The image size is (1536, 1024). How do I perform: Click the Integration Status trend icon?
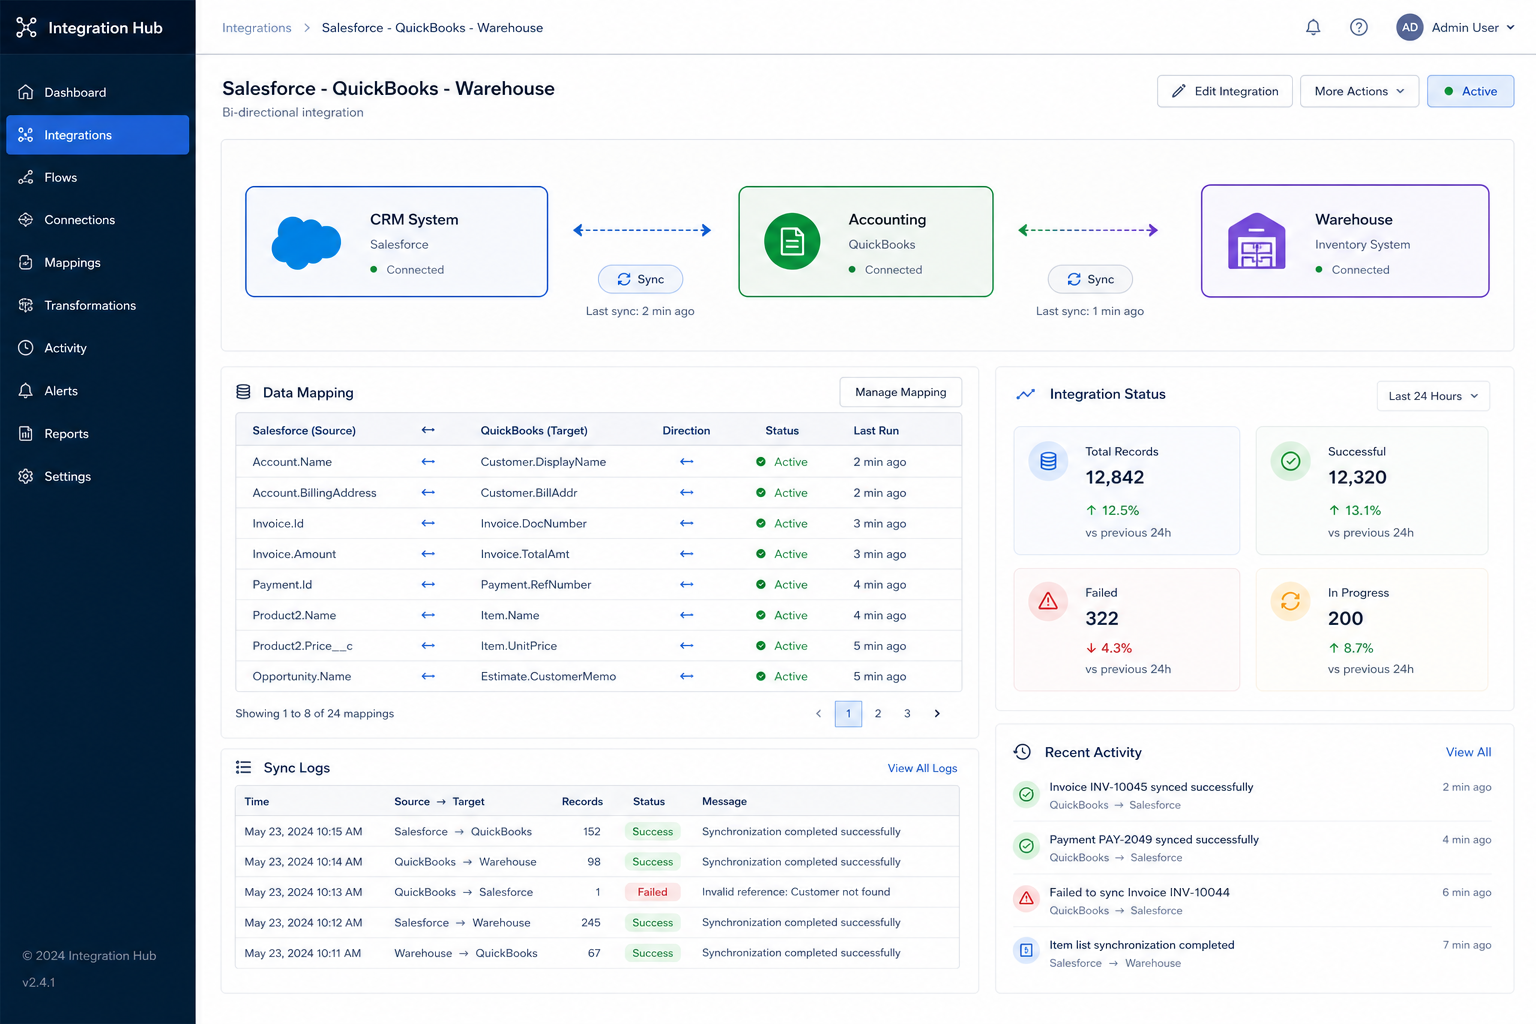1025,394
